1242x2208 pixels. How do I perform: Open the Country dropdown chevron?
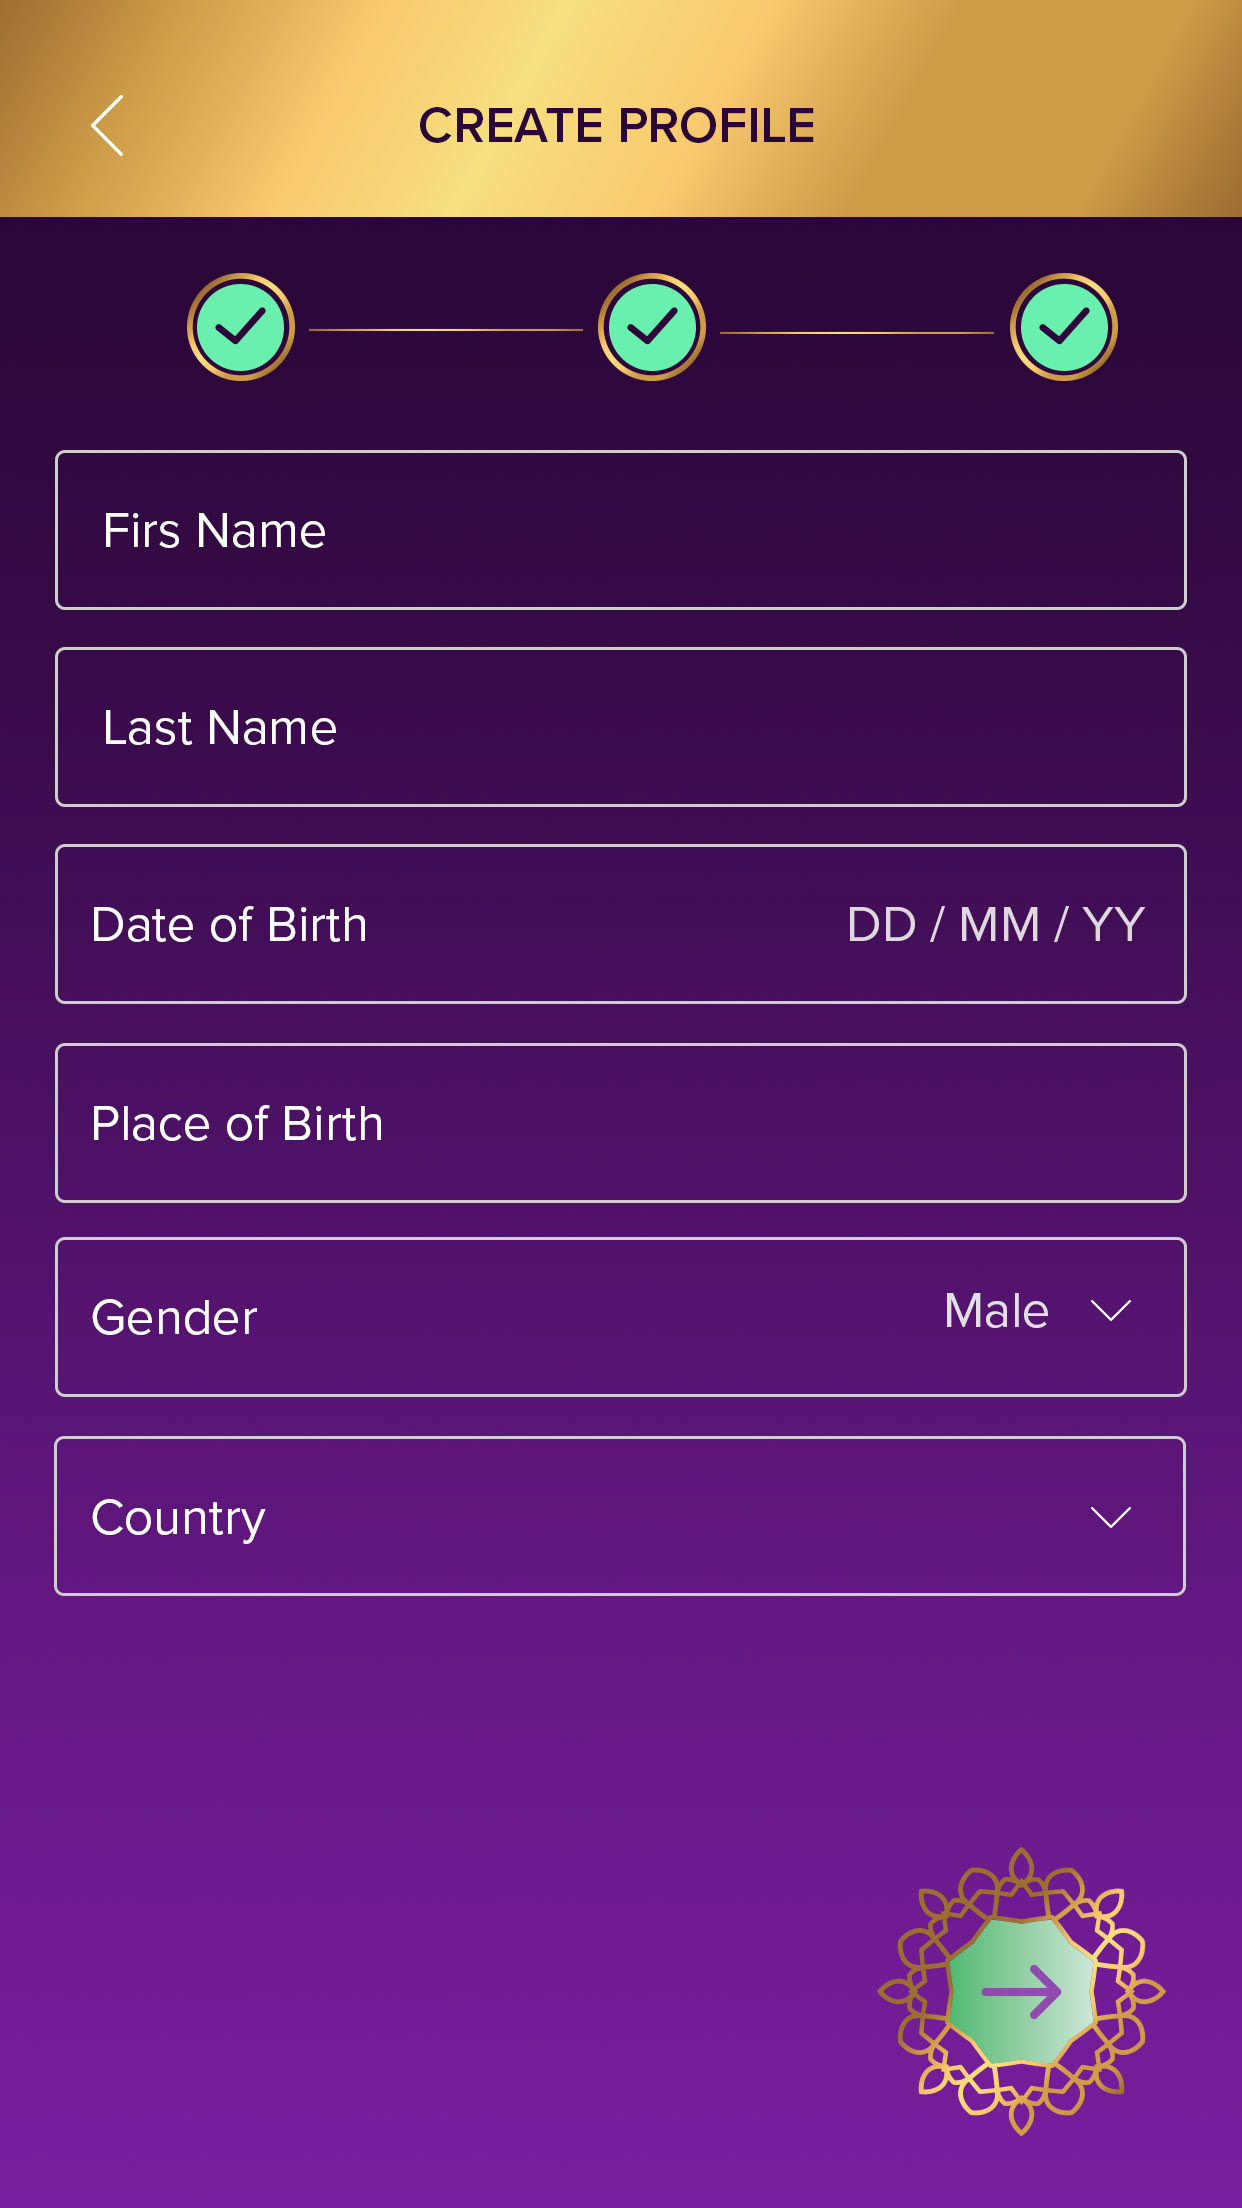pos(1110,1517)
